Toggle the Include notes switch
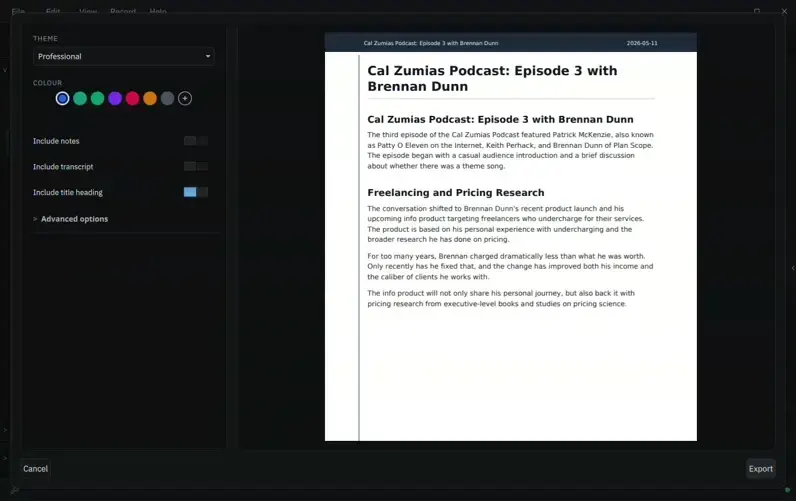Screen dimensions: 796x501 196,141
